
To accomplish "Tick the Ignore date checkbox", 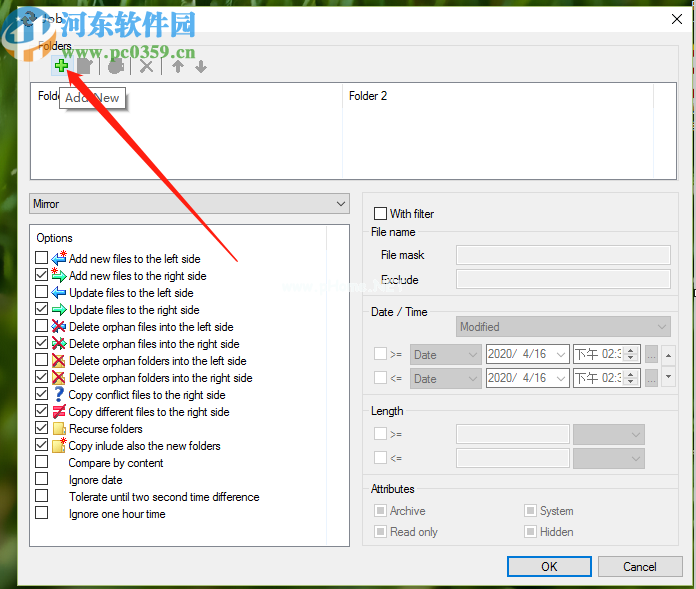I will 41,480.
